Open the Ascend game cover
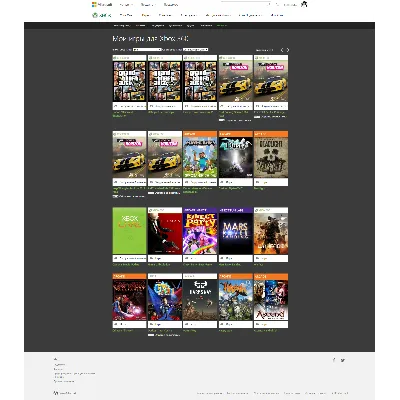 271,300
